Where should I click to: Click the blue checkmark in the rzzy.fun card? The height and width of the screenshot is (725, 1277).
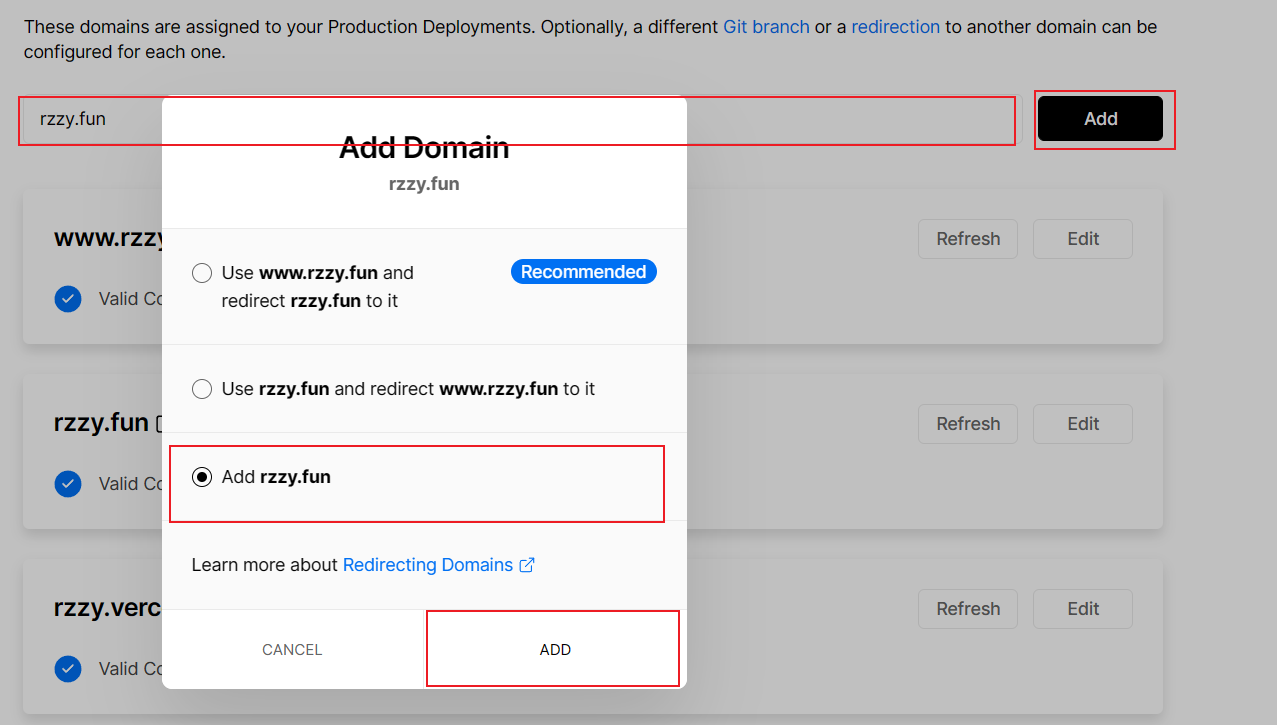(x=68, y=484)
